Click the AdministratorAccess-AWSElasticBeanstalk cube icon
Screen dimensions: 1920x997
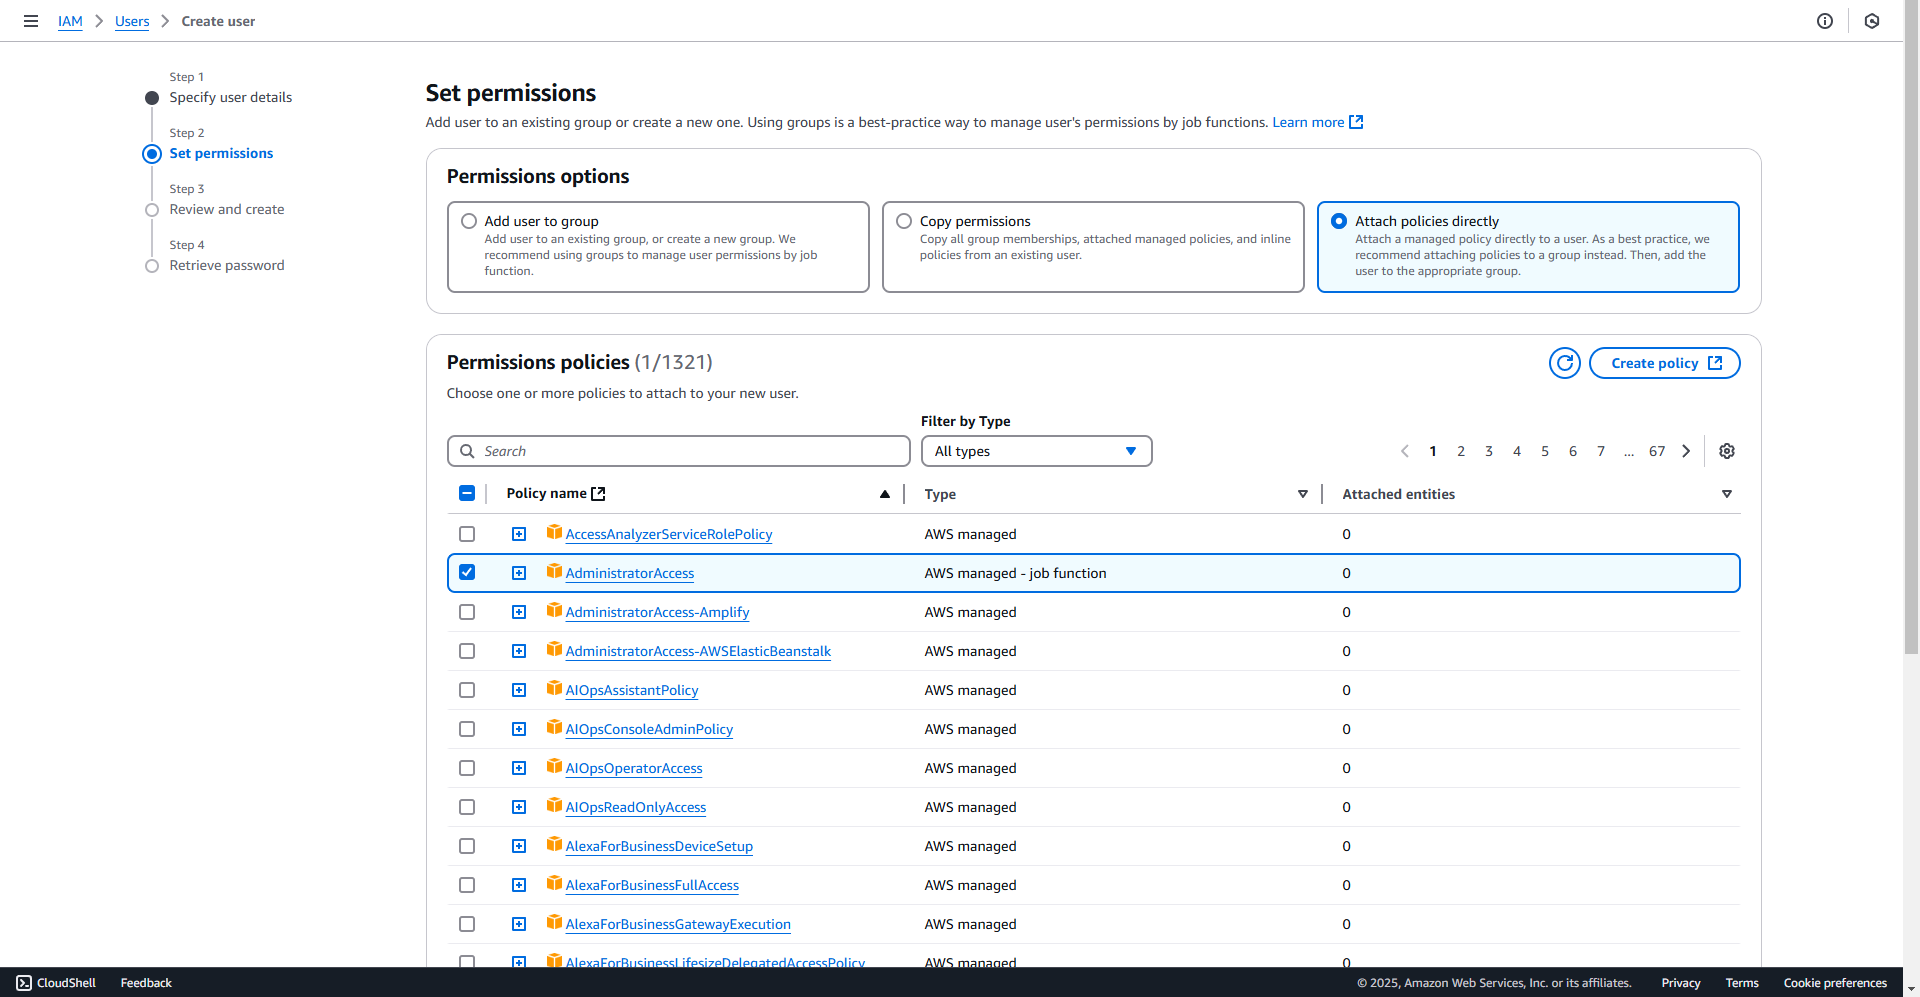(x=554, y=649)
